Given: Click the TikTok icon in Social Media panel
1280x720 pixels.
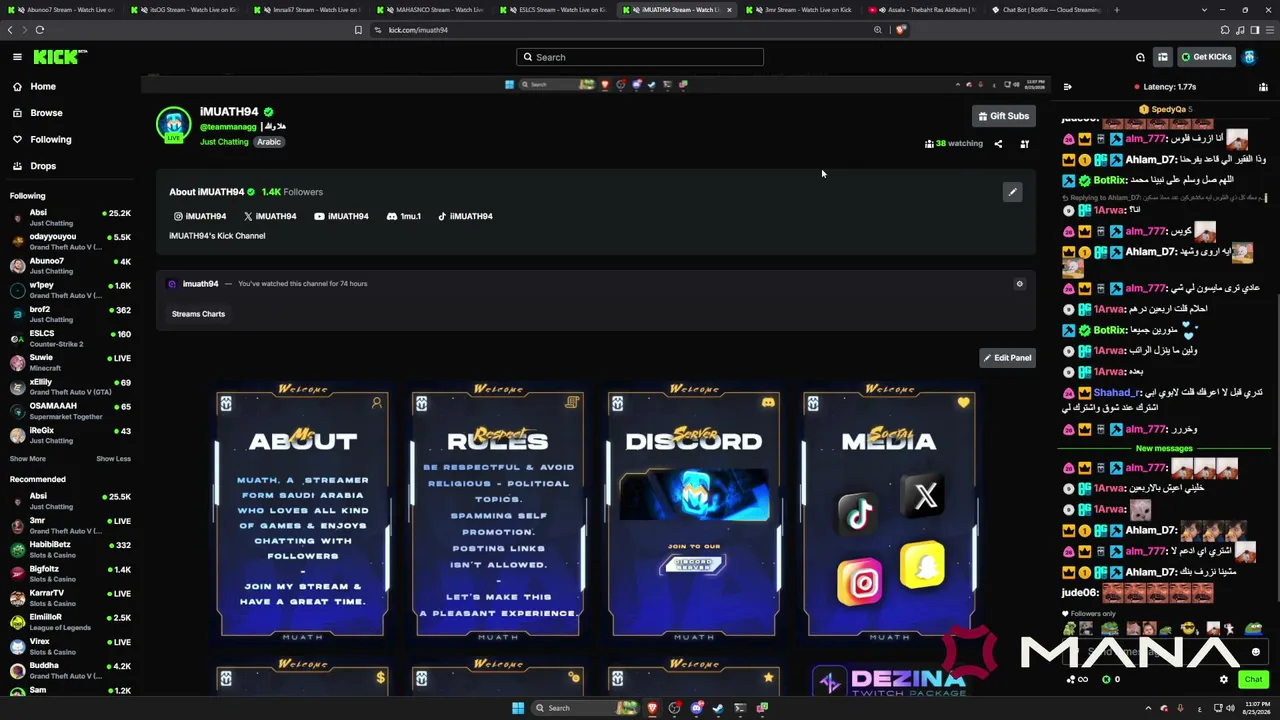Looking at the screenshot, I should pyautogui.click(x=859, y=513).
